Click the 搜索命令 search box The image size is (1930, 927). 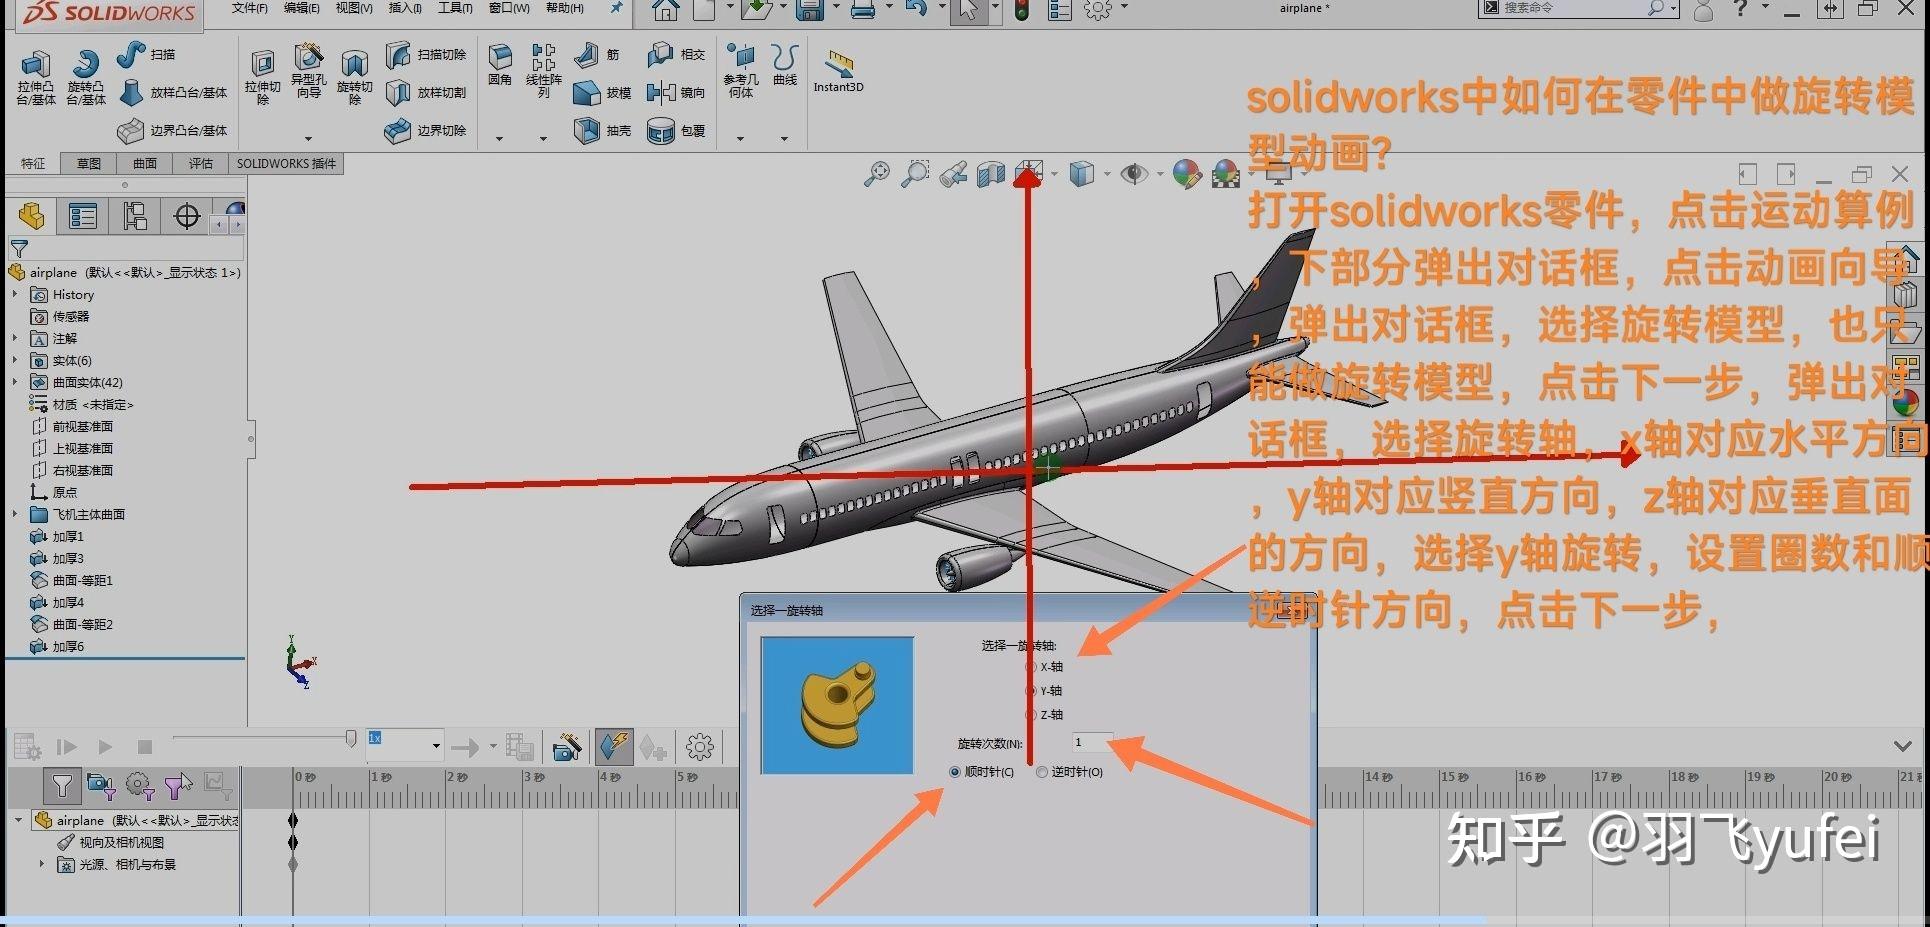[1578, 8]
